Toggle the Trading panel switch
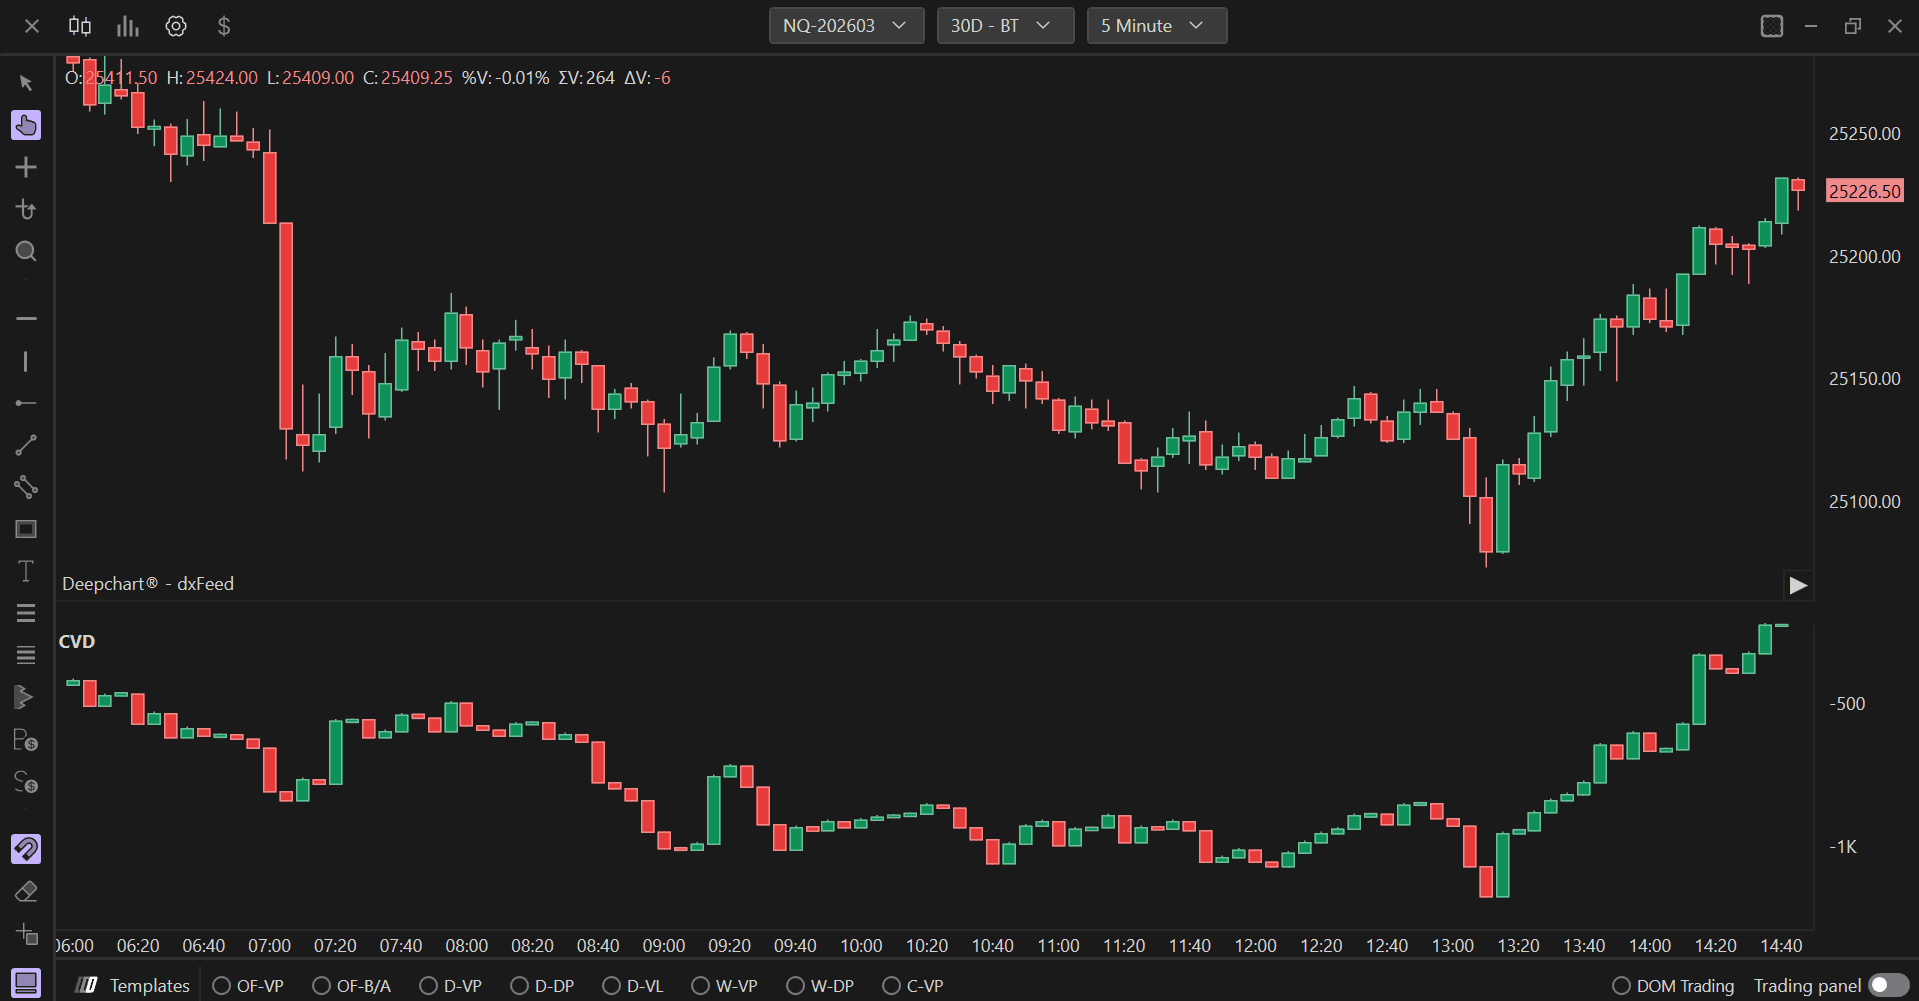Image resolution: width=1919 pixels, height=1001 pixels. click(1889, 986)
